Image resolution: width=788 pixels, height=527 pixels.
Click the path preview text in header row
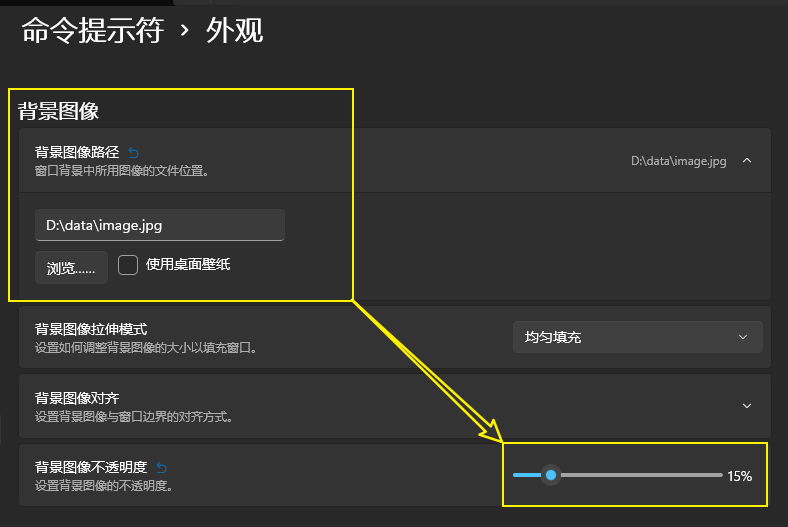(x=678, y=160)
